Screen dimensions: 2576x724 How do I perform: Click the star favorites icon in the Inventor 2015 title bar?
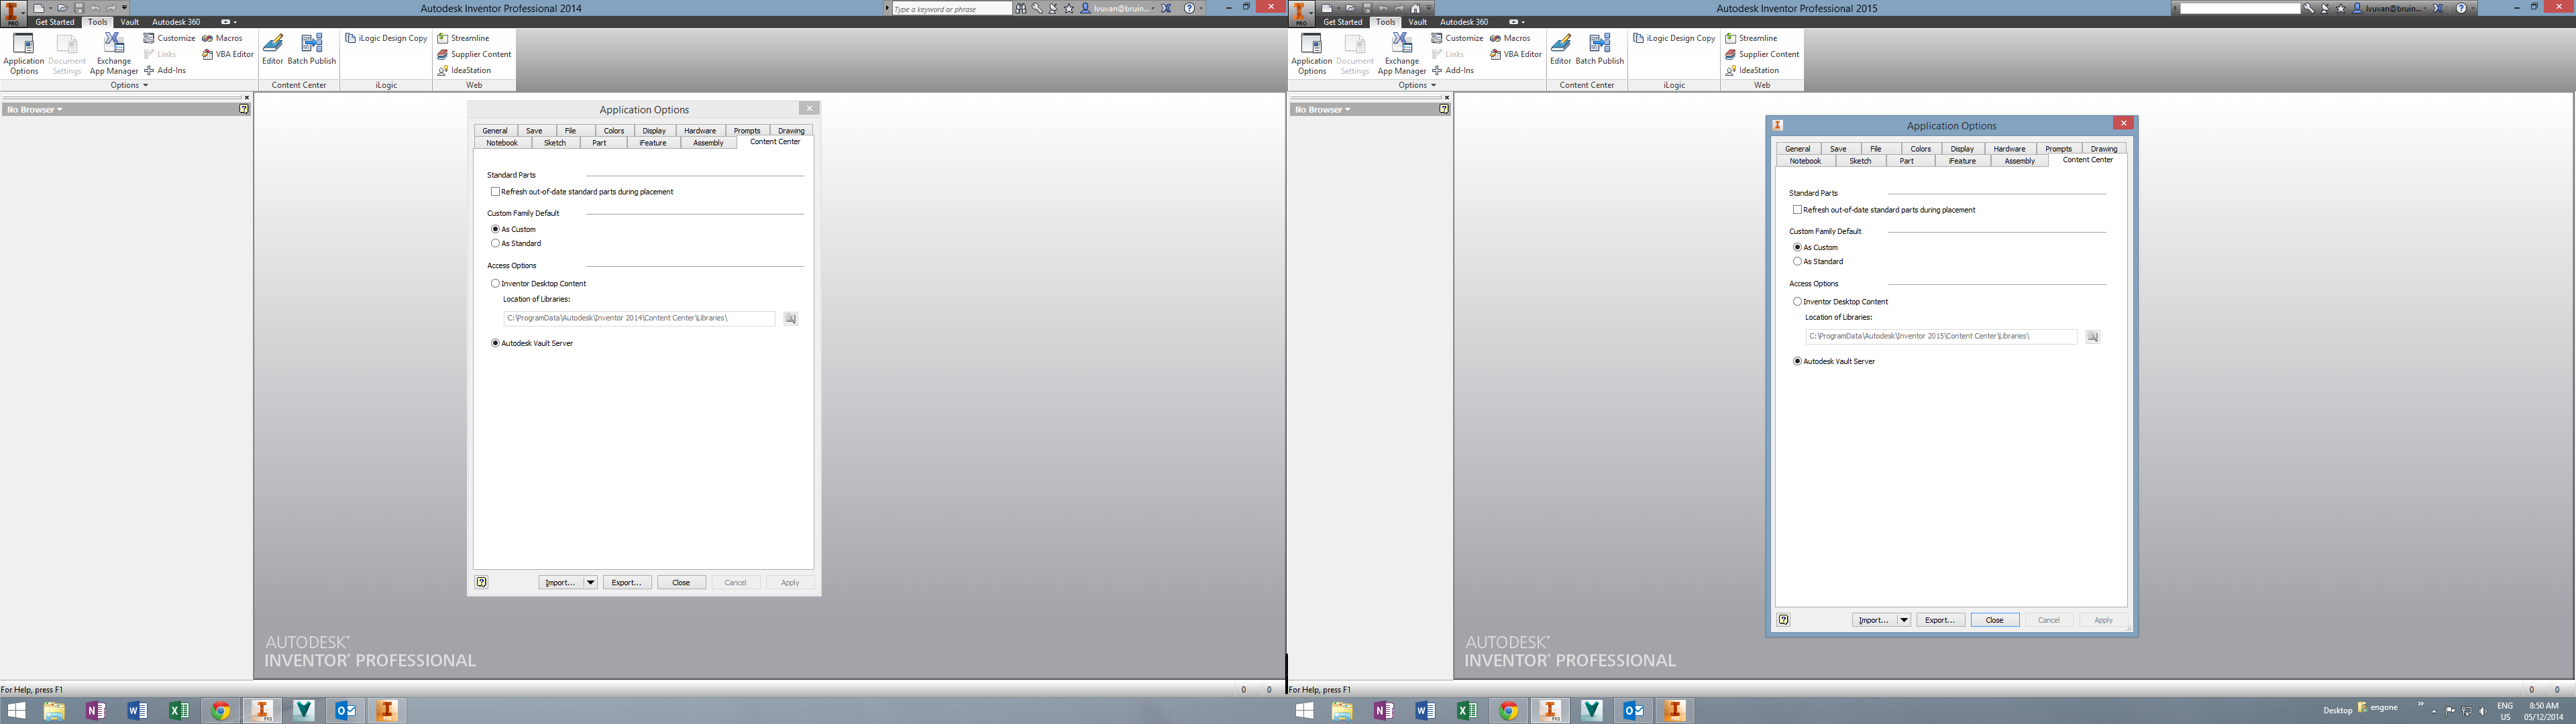pyautogui.click(x=2340, y=8)
